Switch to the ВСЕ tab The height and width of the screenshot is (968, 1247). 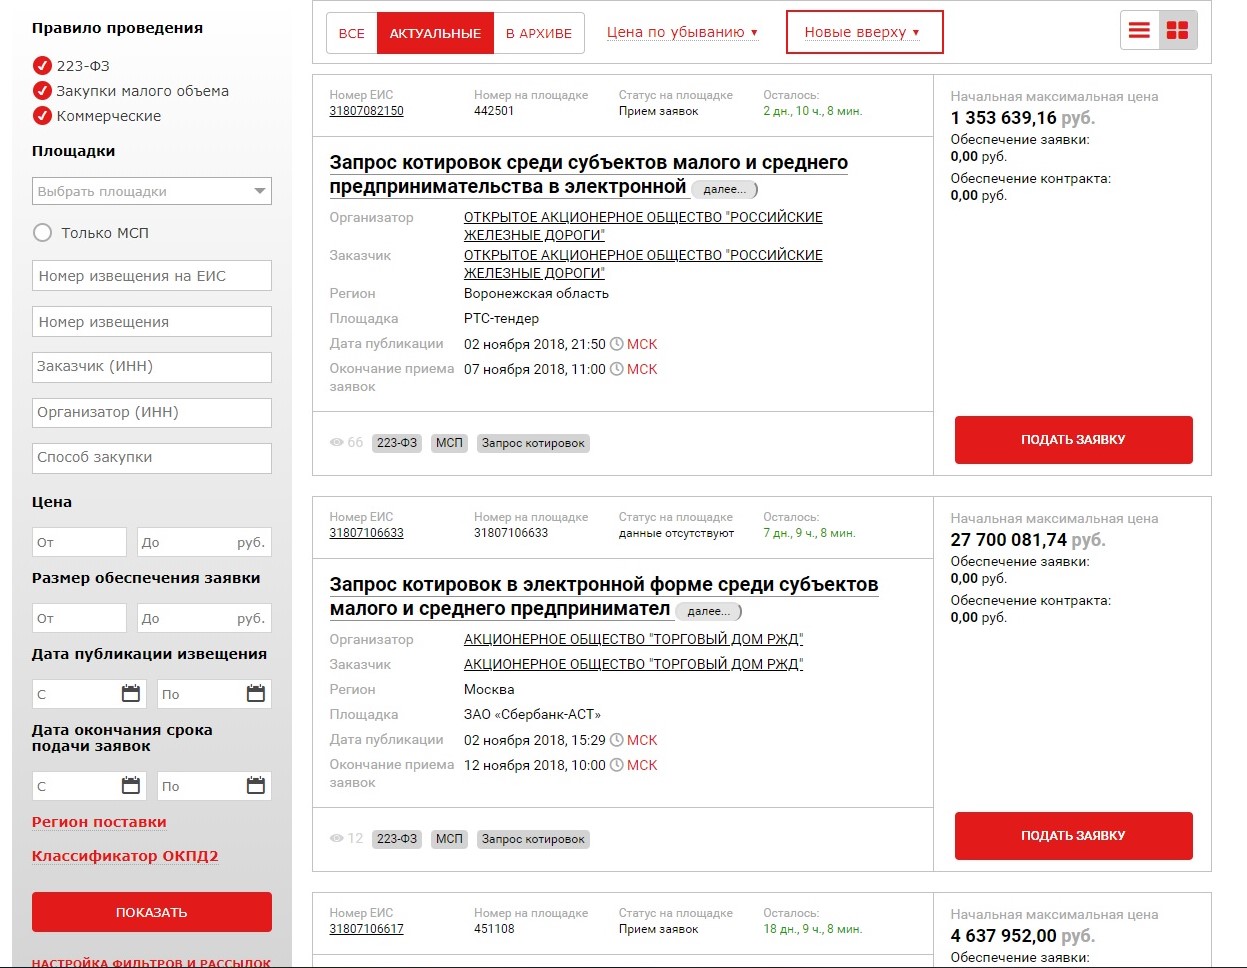[x=351, y=33]
